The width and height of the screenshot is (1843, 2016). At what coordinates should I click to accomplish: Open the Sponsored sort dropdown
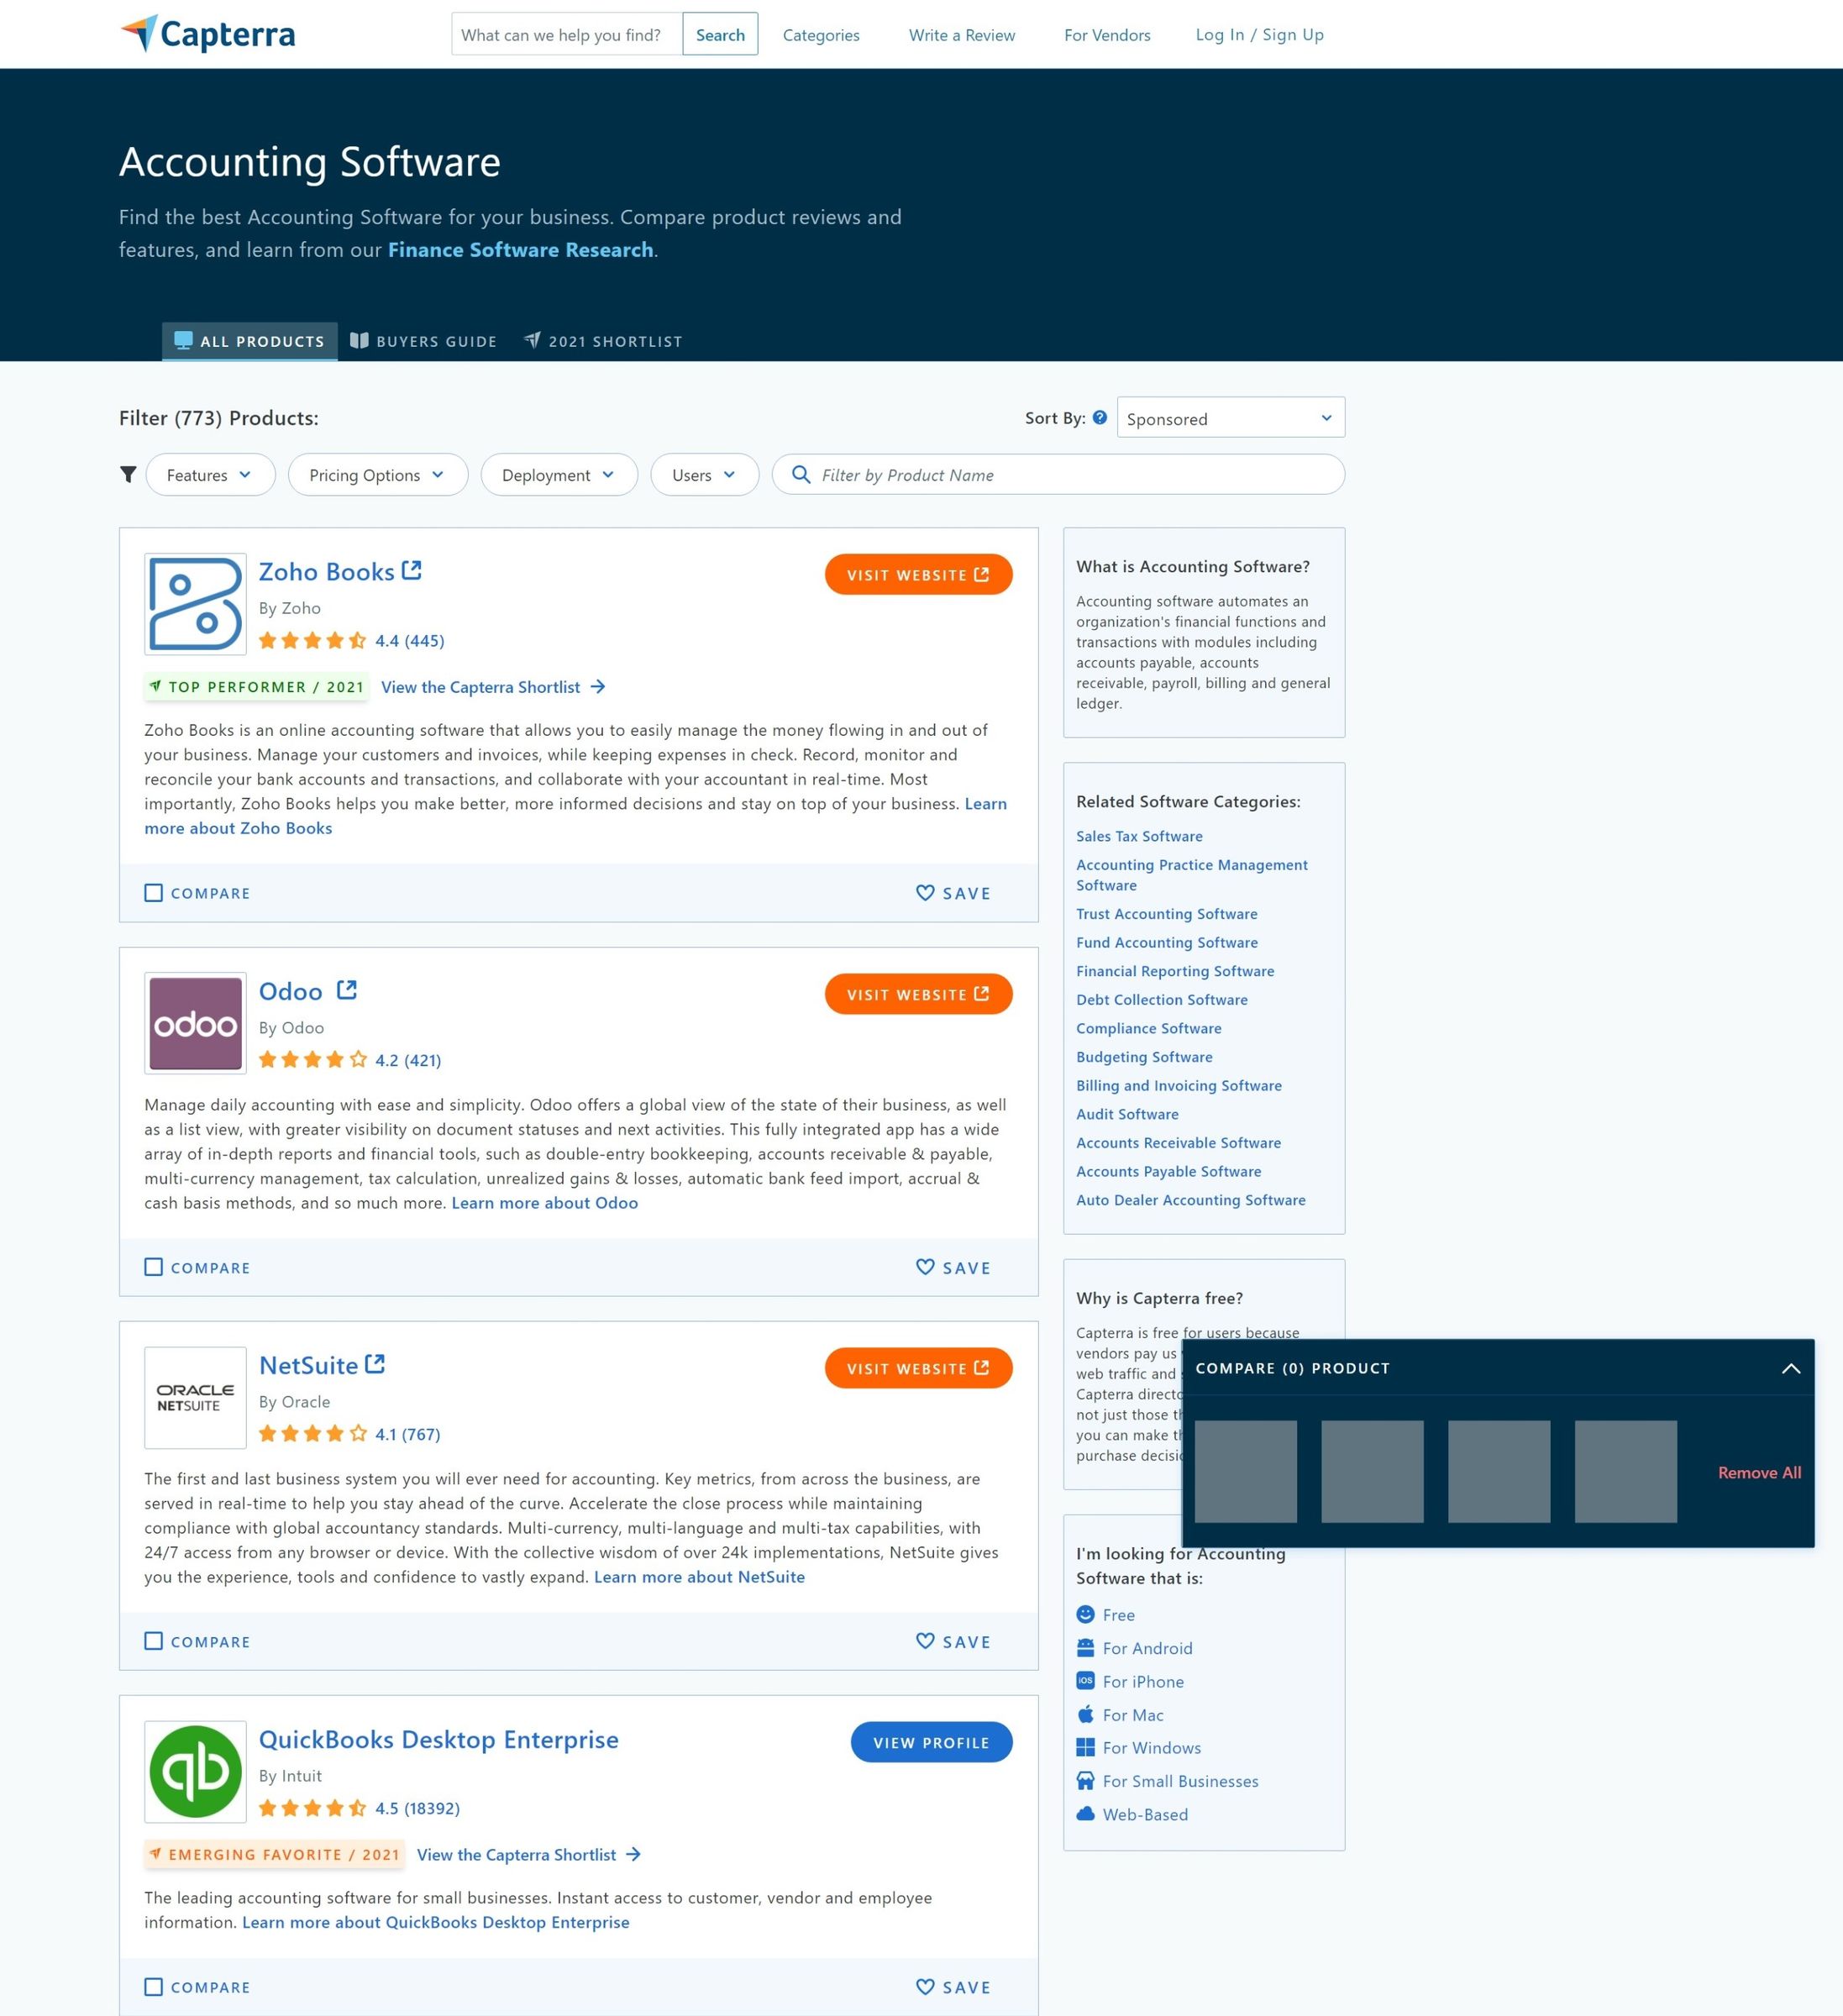1230,418
